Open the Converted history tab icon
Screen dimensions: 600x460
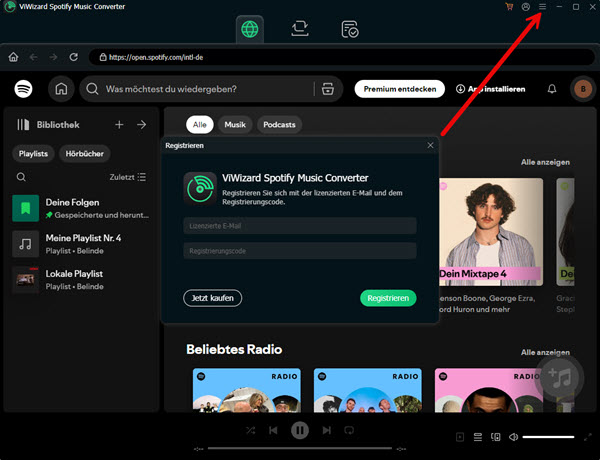click(x=349, y=30)
